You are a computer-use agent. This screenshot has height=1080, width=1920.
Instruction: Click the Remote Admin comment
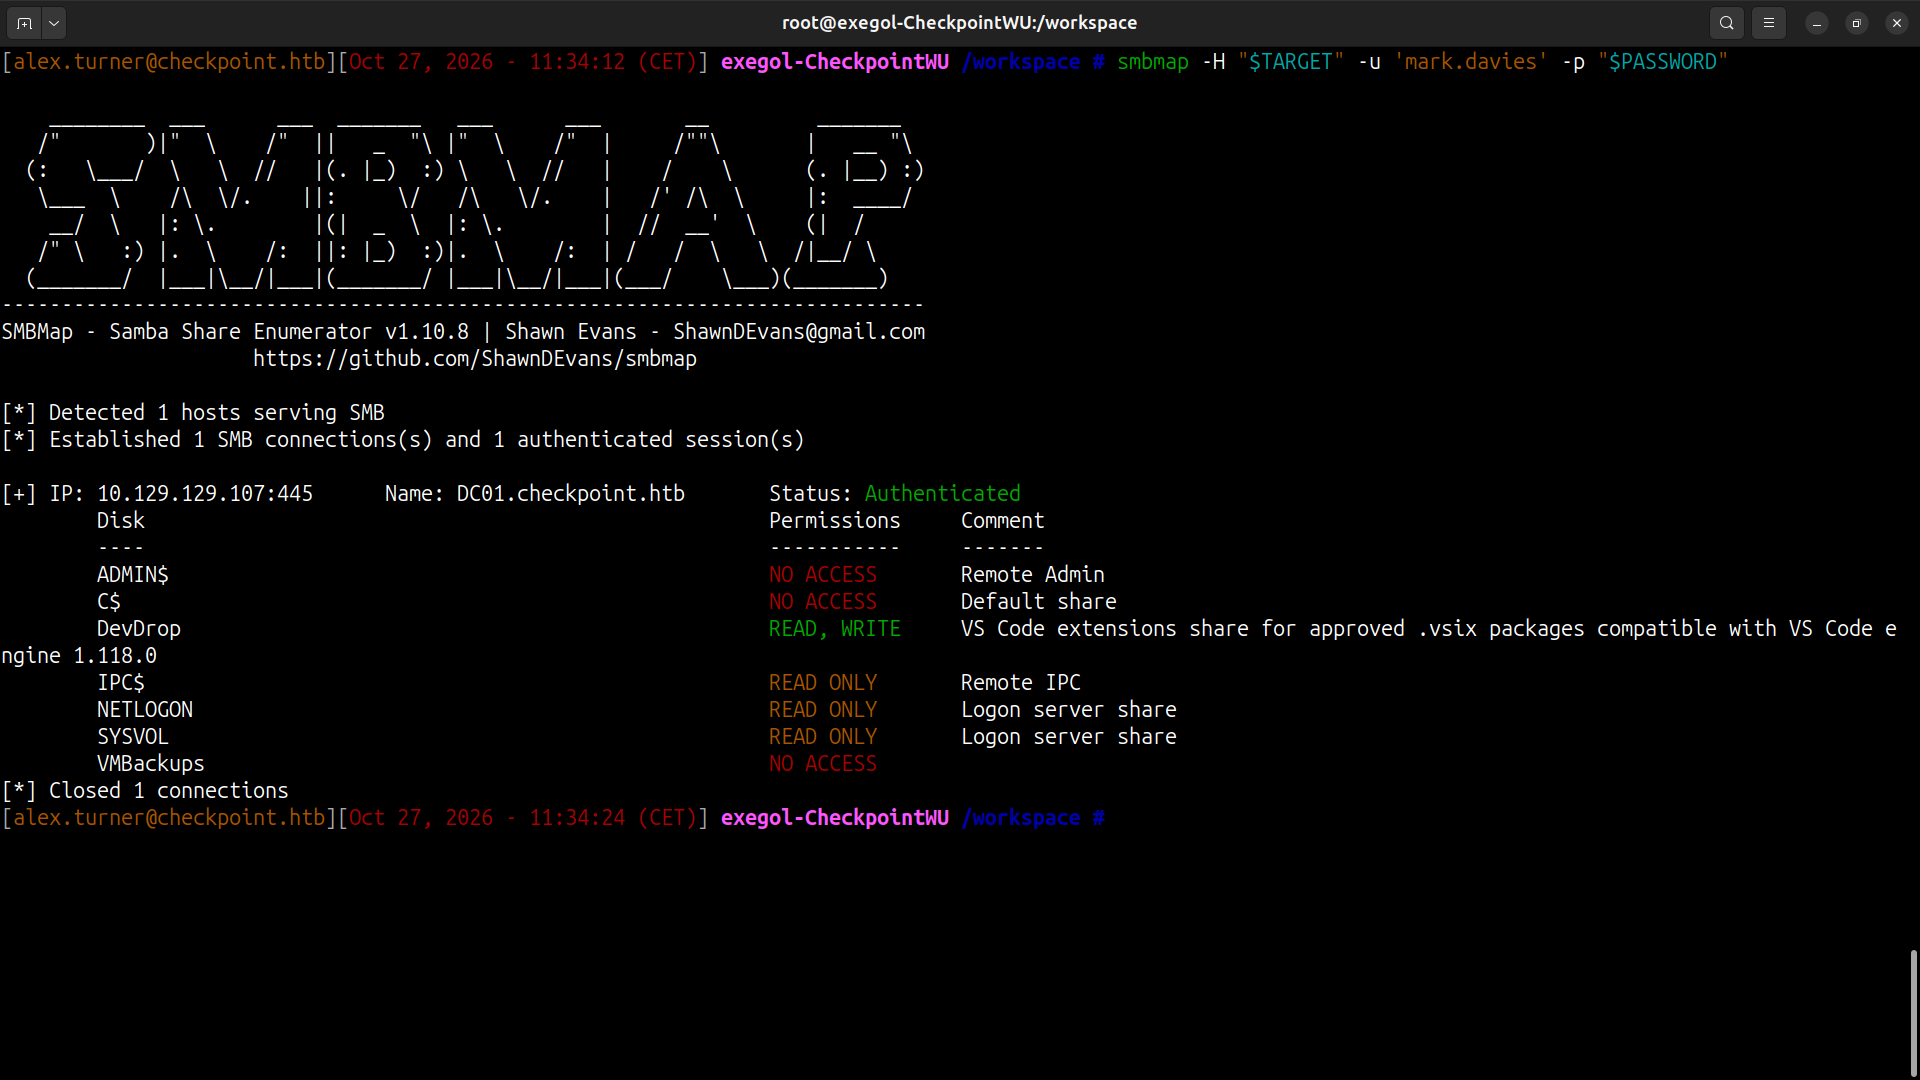pos(1033,575)
